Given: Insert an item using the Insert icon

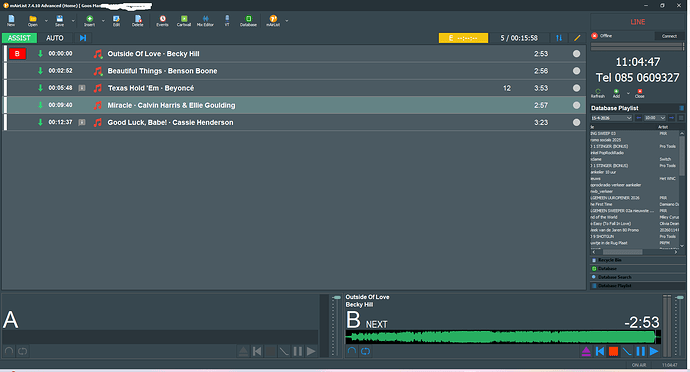Looking at the screenshot, I should [89, 20].
